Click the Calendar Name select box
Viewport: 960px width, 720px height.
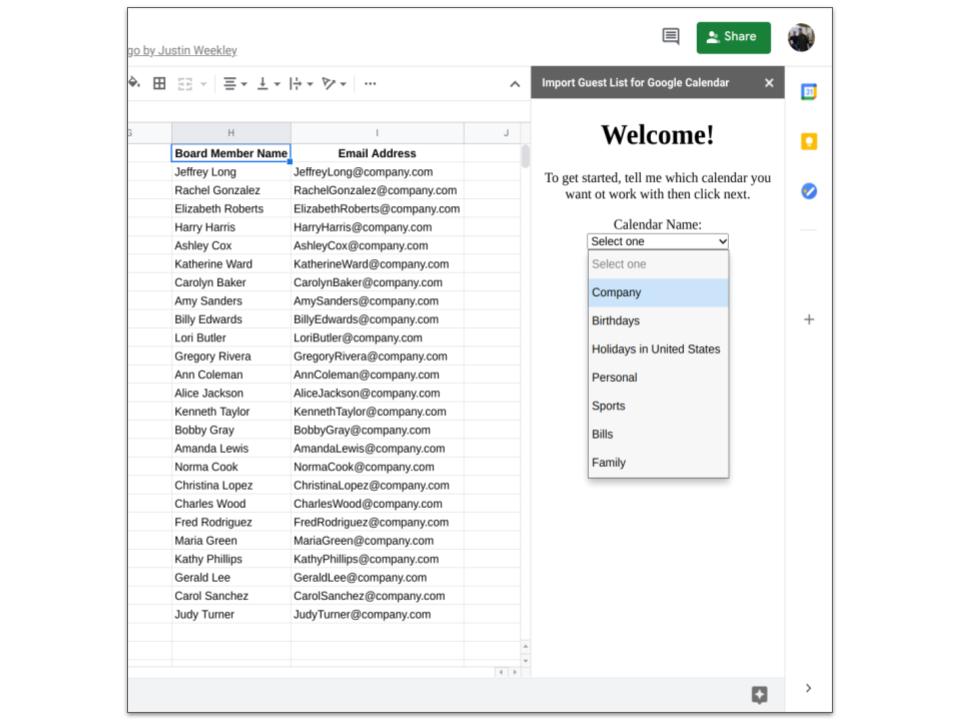point(658,241)
